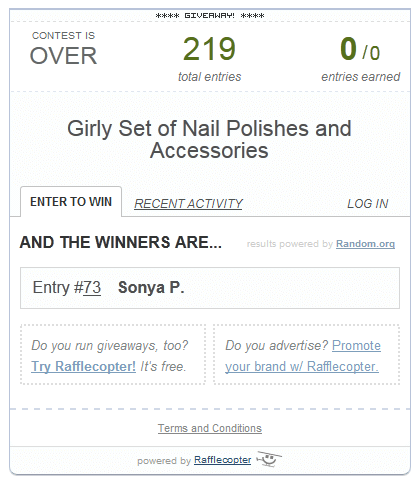This screenshot has width=420, height=480.
Task: Click the winner name Sonya P.
Action: 151,287
